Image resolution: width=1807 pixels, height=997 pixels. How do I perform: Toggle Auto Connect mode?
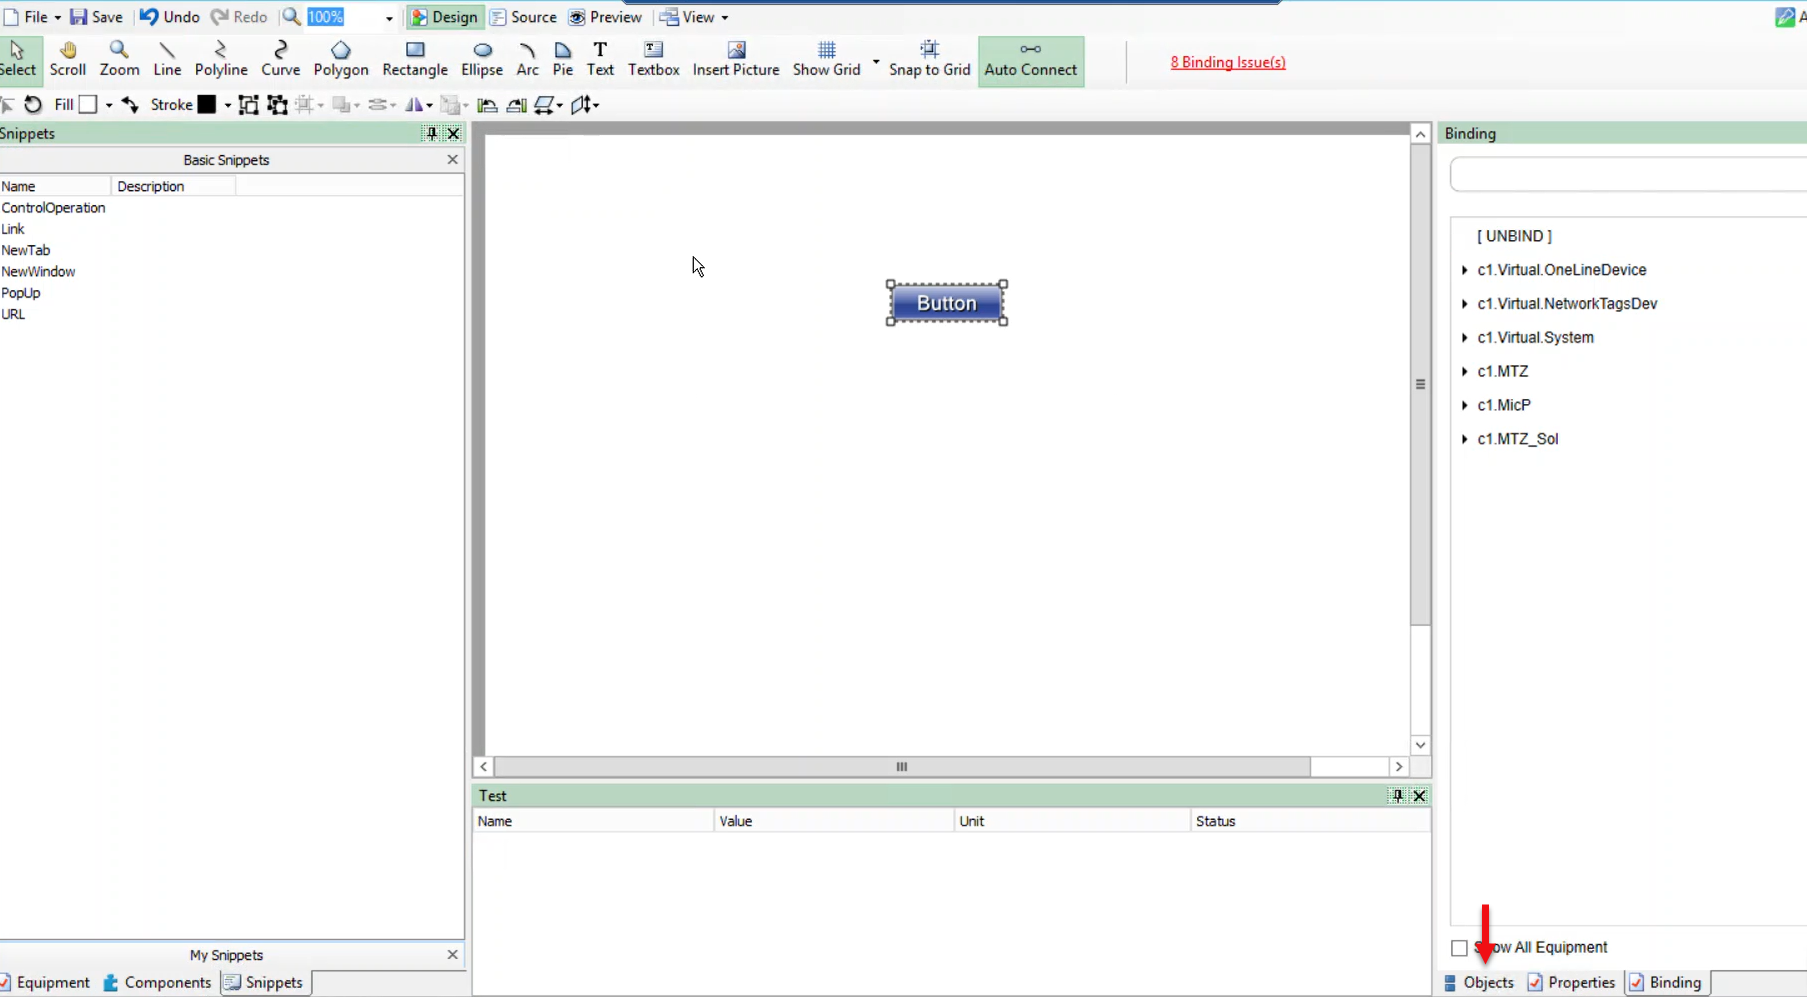[1031, 61]
